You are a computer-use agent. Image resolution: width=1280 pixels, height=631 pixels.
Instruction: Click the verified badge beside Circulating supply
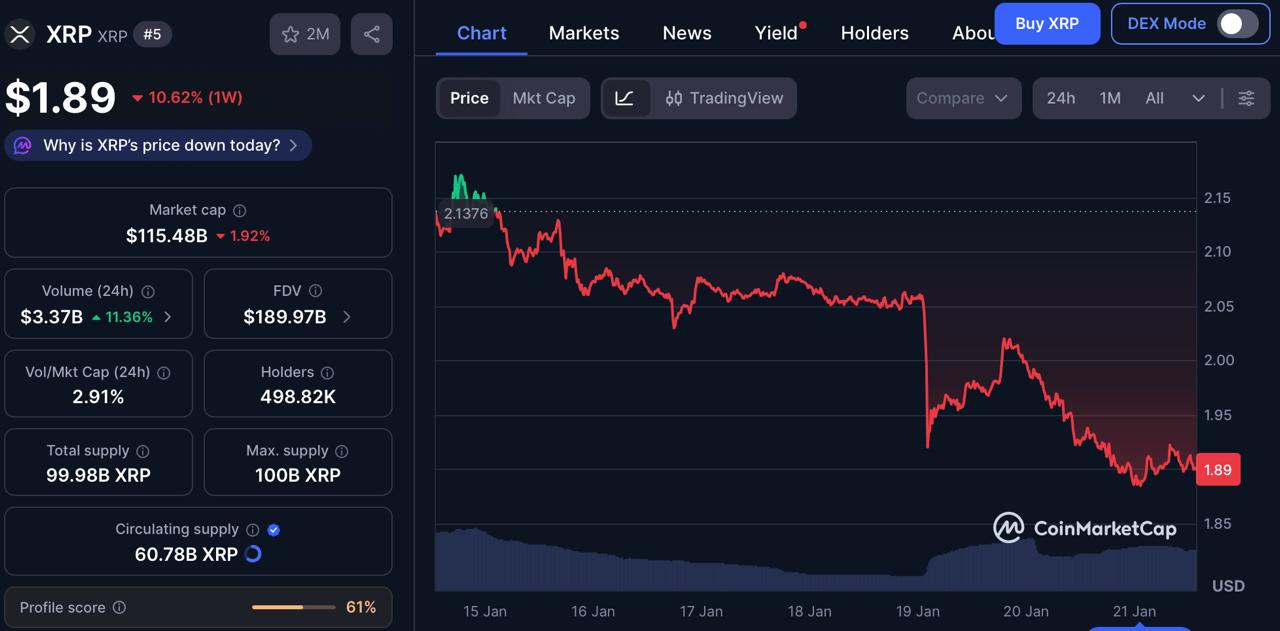[x=271, y=529]
